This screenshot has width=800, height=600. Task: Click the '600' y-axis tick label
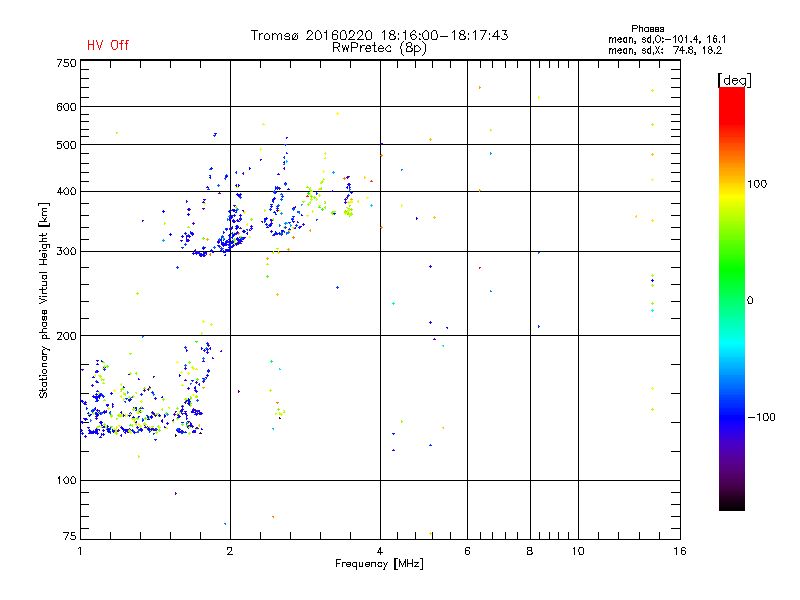click(x=66, y=107)
